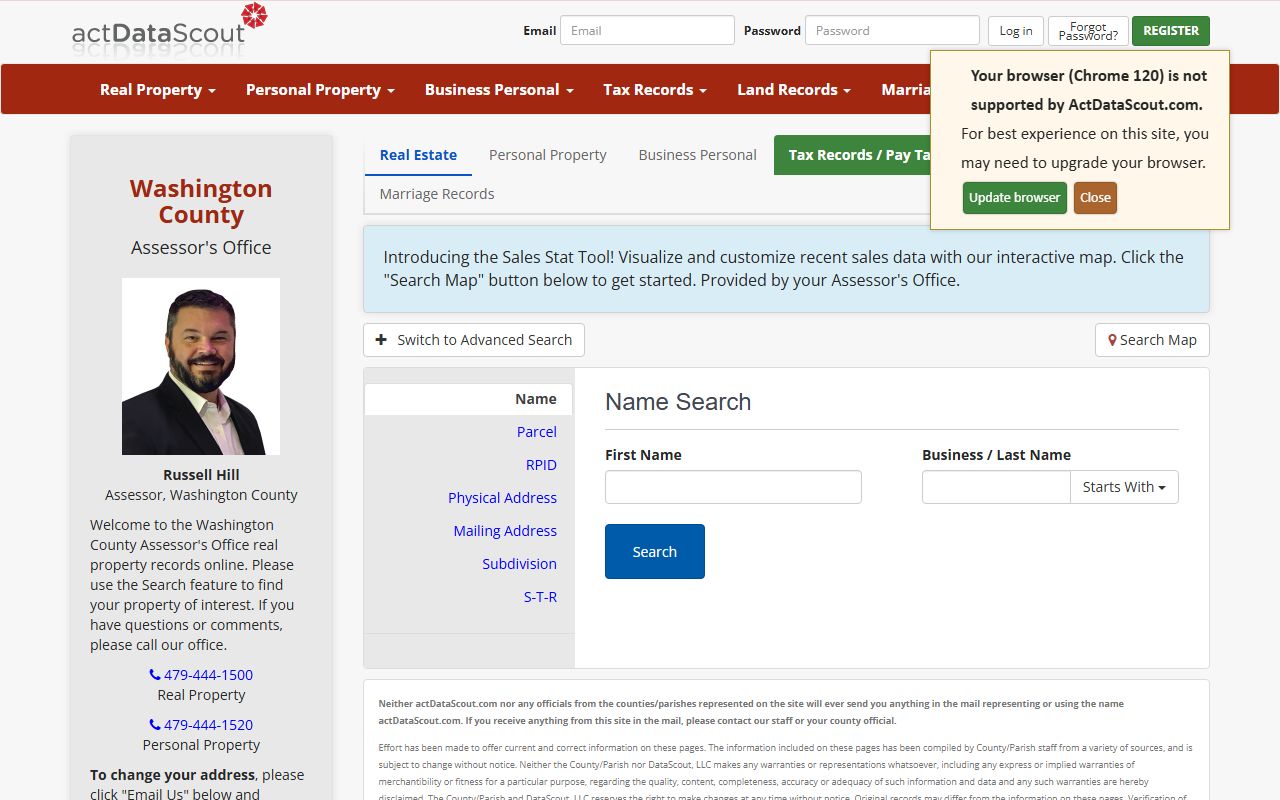This screenshot has width=1280, height=800.
Task: Focus the Password login field
Action: (x=892, y=30)
